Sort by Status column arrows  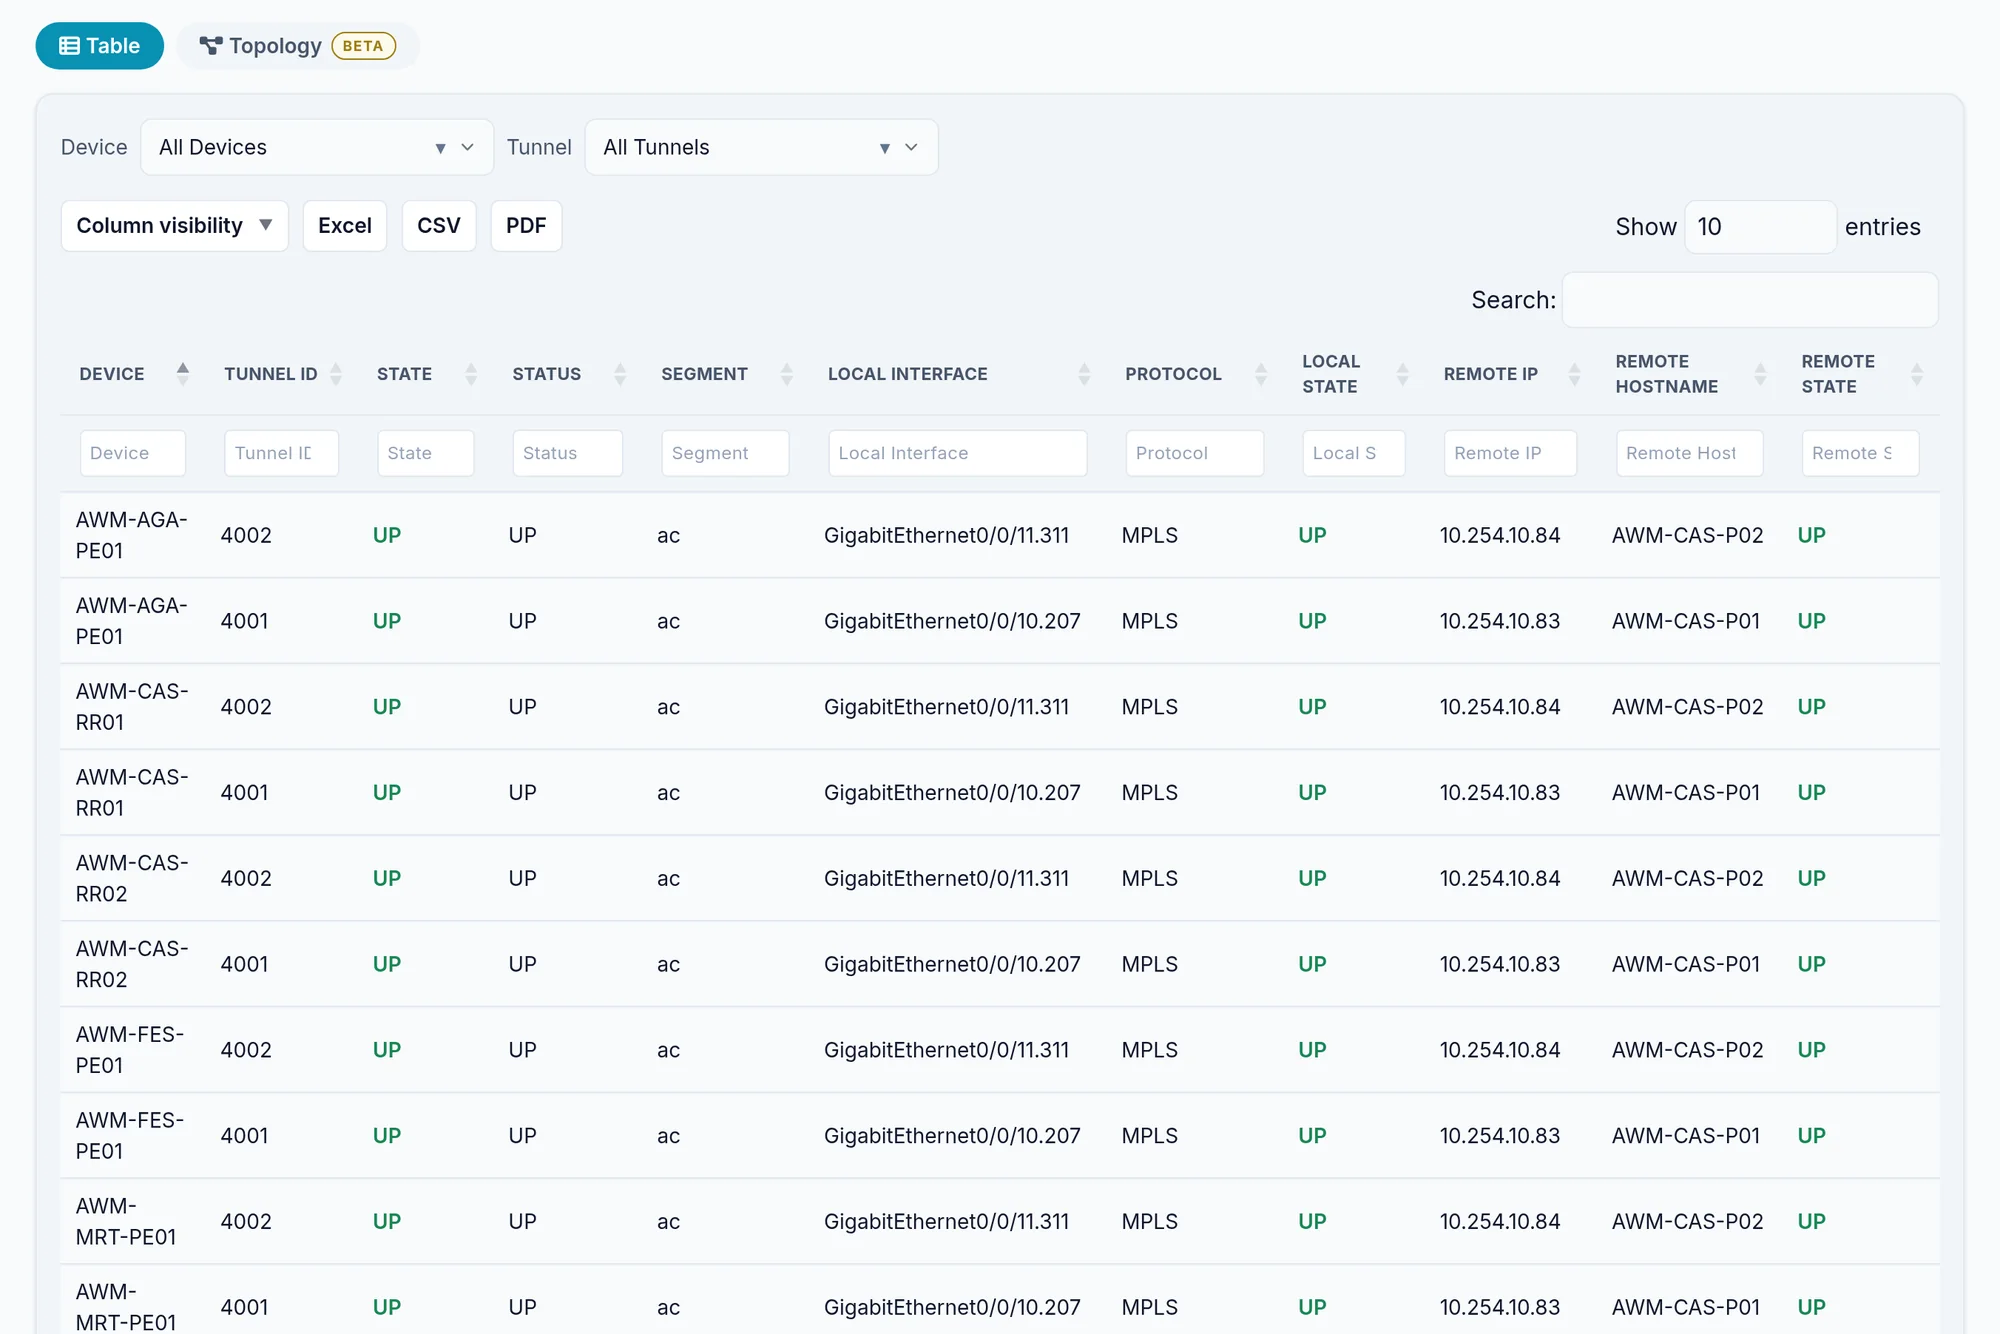[620, 374]
